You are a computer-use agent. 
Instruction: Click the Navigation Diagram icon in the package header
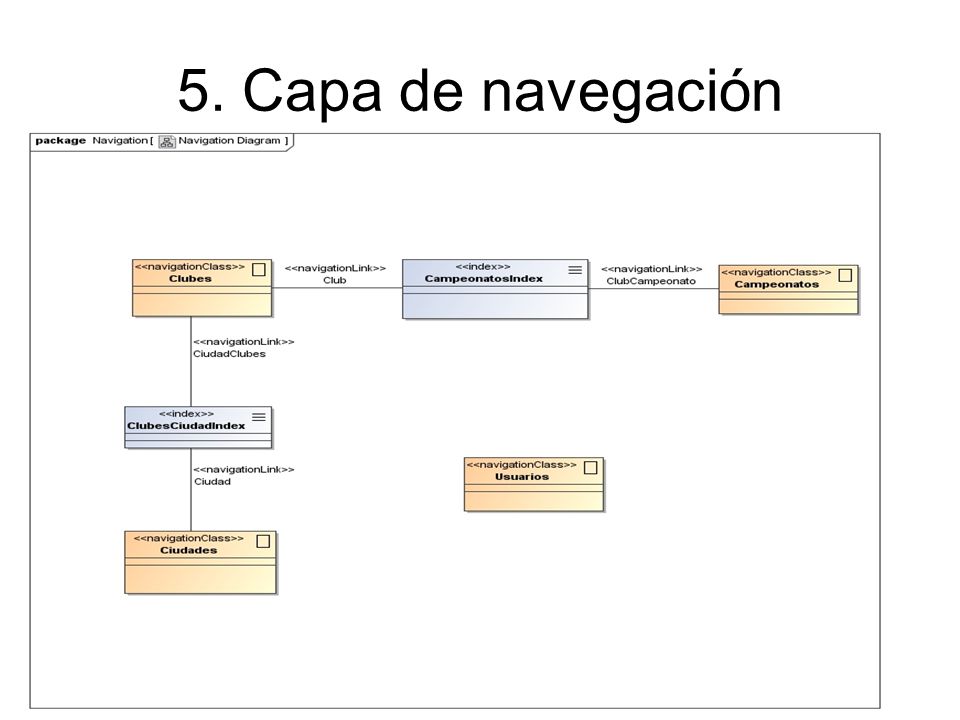167,141
